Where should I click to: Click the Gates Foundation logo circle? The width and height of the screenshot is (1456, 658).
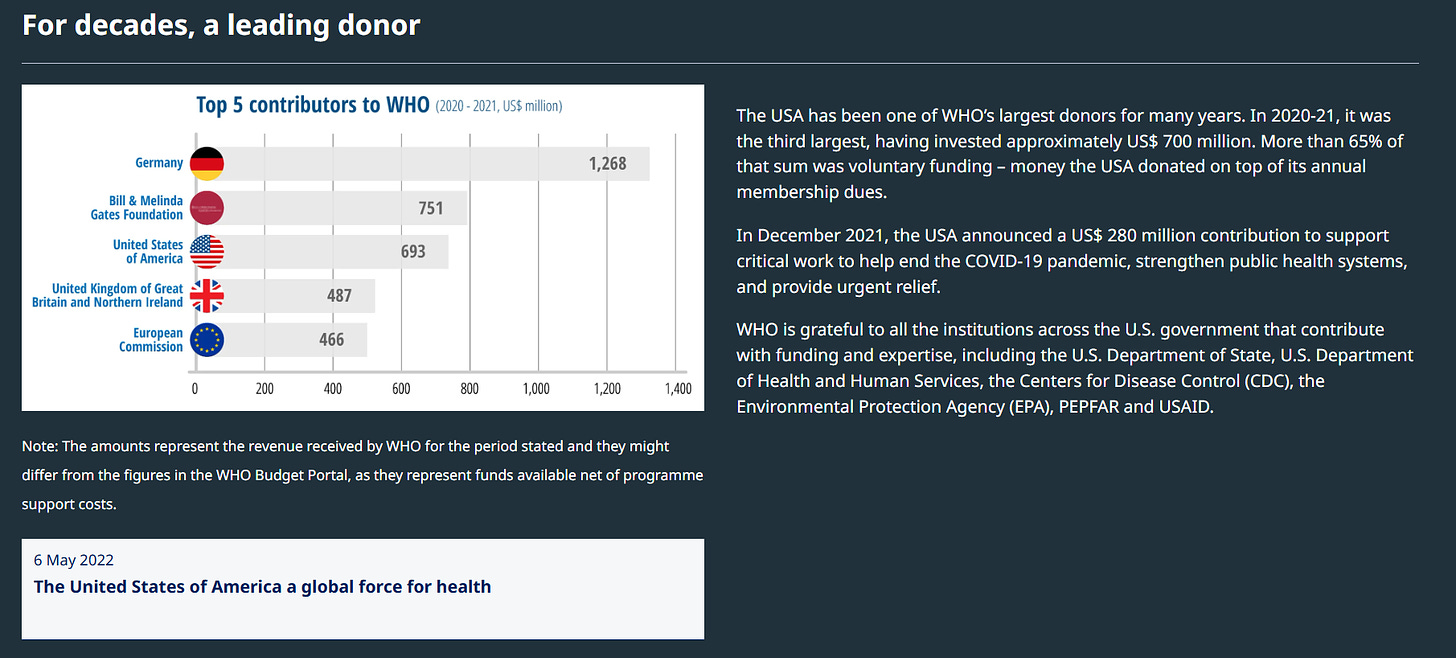(x=206, y=208)
